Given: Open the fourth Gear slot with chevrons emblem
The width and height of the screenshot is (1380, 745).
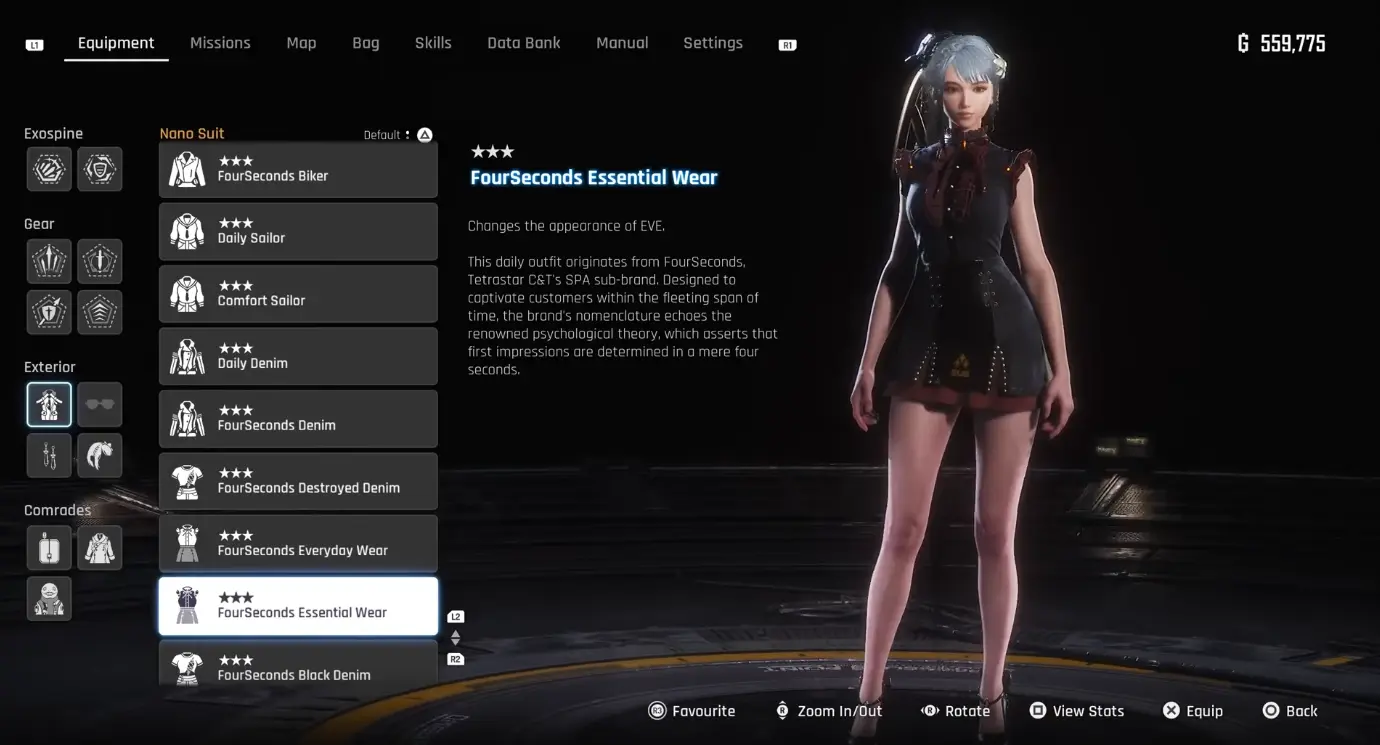Looking at the screenshot, I should (100, 312).
